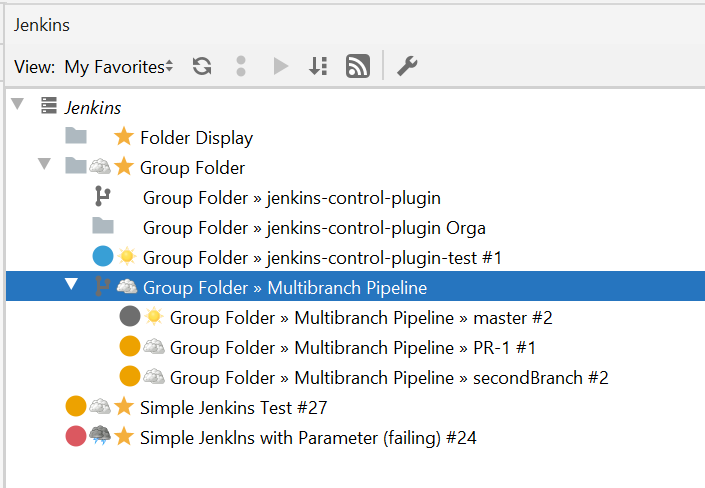Select the secondBranch #2 job
The height and width of the screenshot is (488, 705).
point(389,378)
